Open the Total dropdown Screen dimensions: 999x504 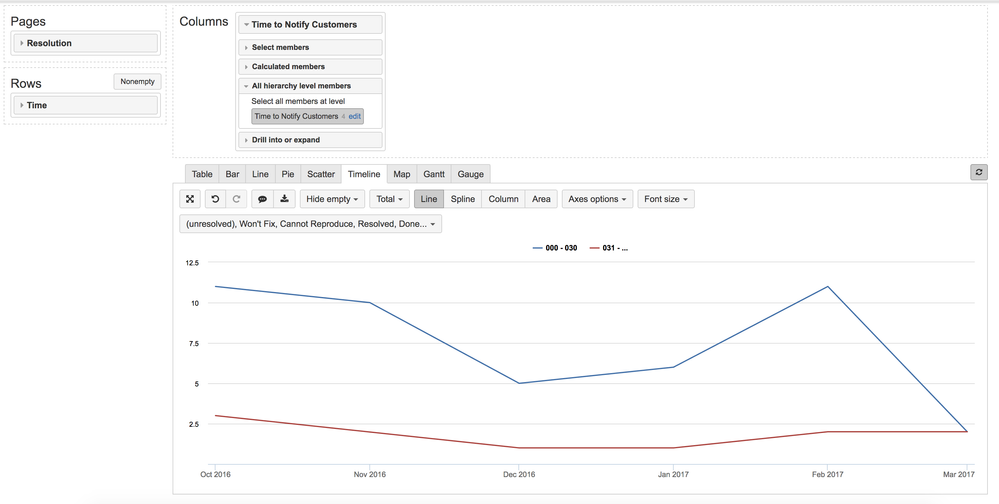(389, 199)
